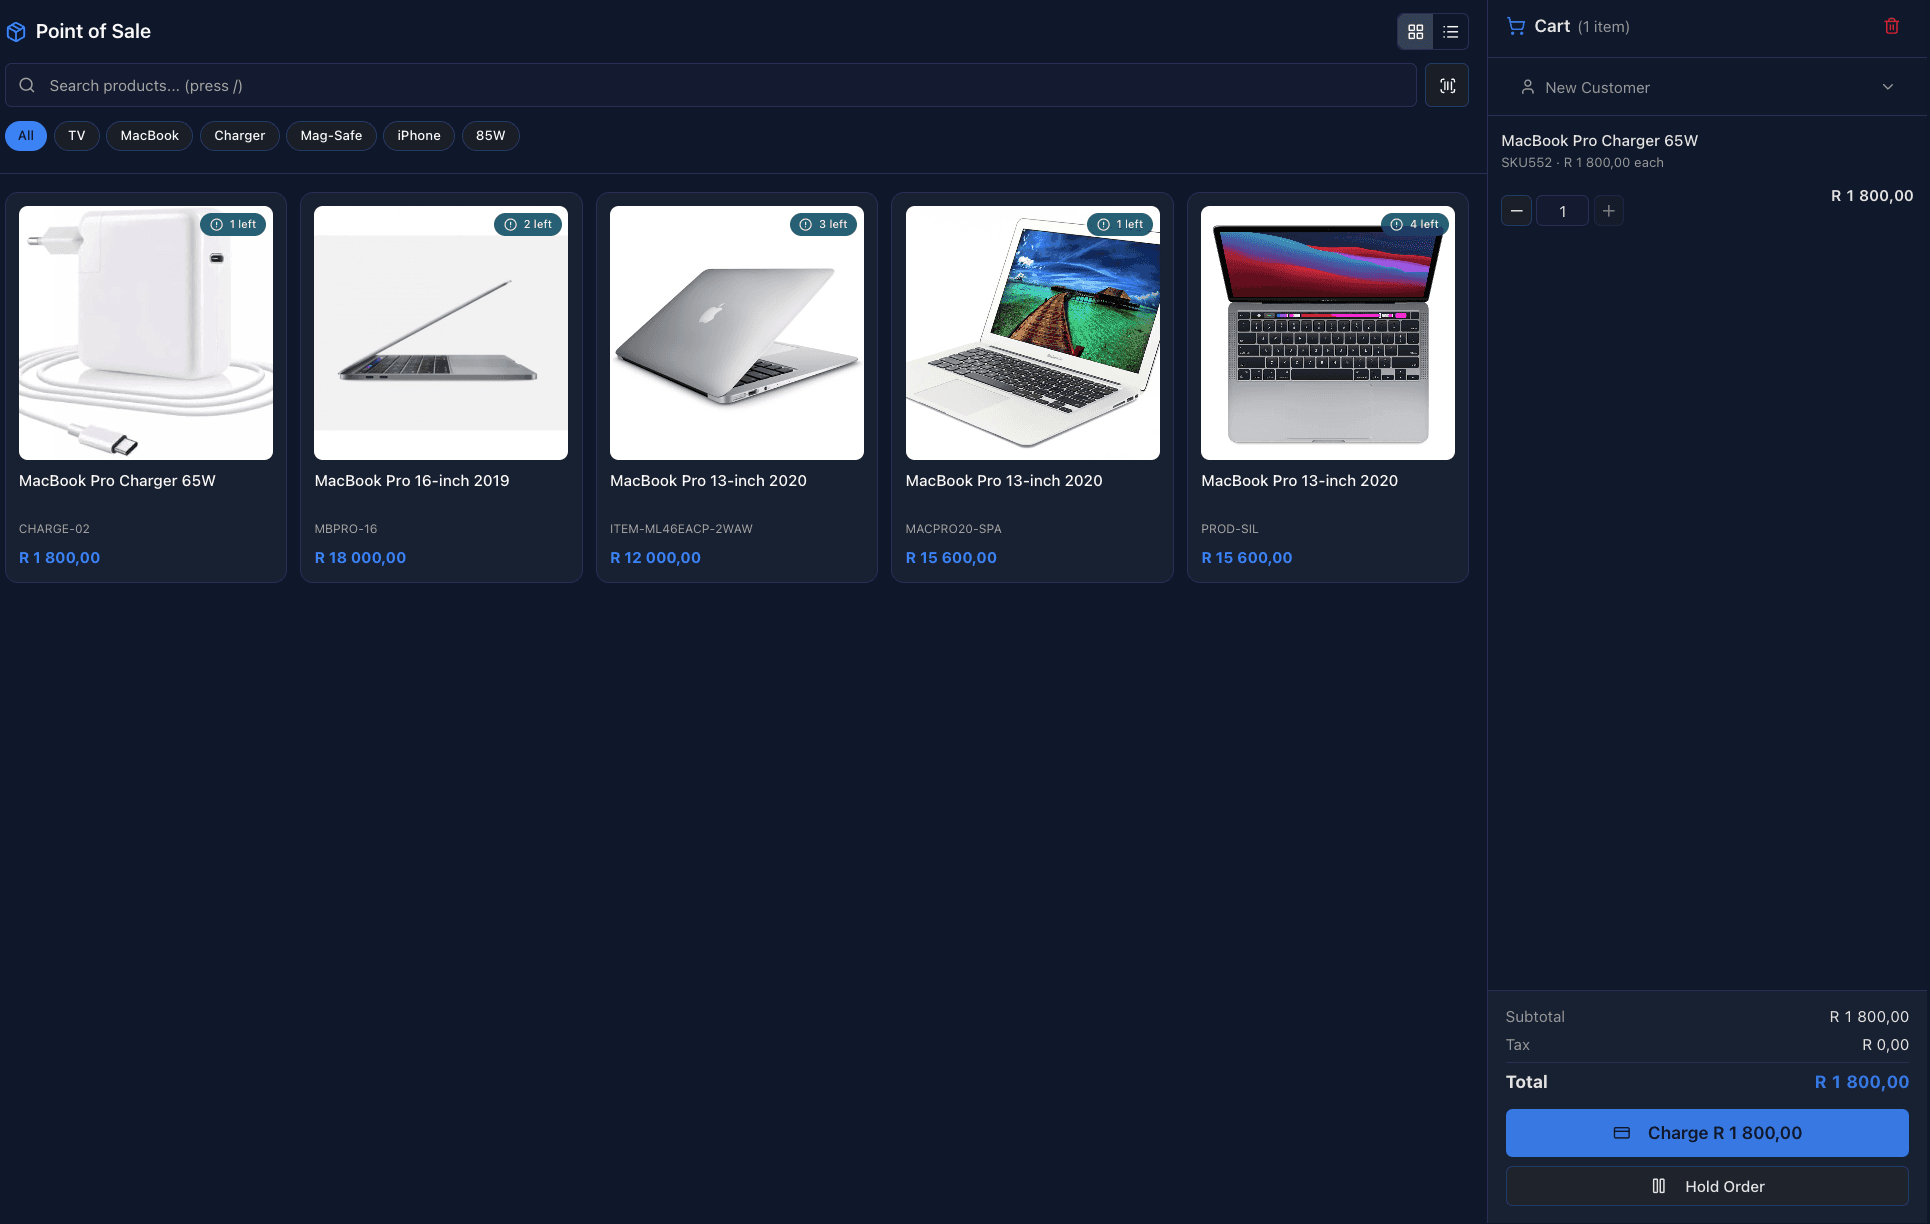The height and width of the screenshot is (1224, 1930).
Task: Click the shopping cart icon
Action: coord(1516,27)
